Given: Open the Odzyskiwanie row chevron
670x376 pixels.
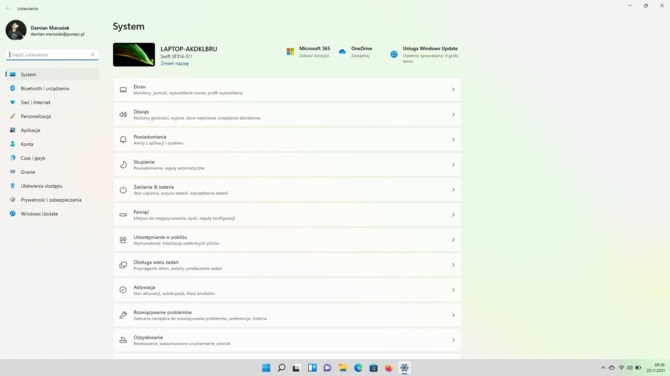Looking at the screenshot, I should pyautogui.click(x=453, y=340).
